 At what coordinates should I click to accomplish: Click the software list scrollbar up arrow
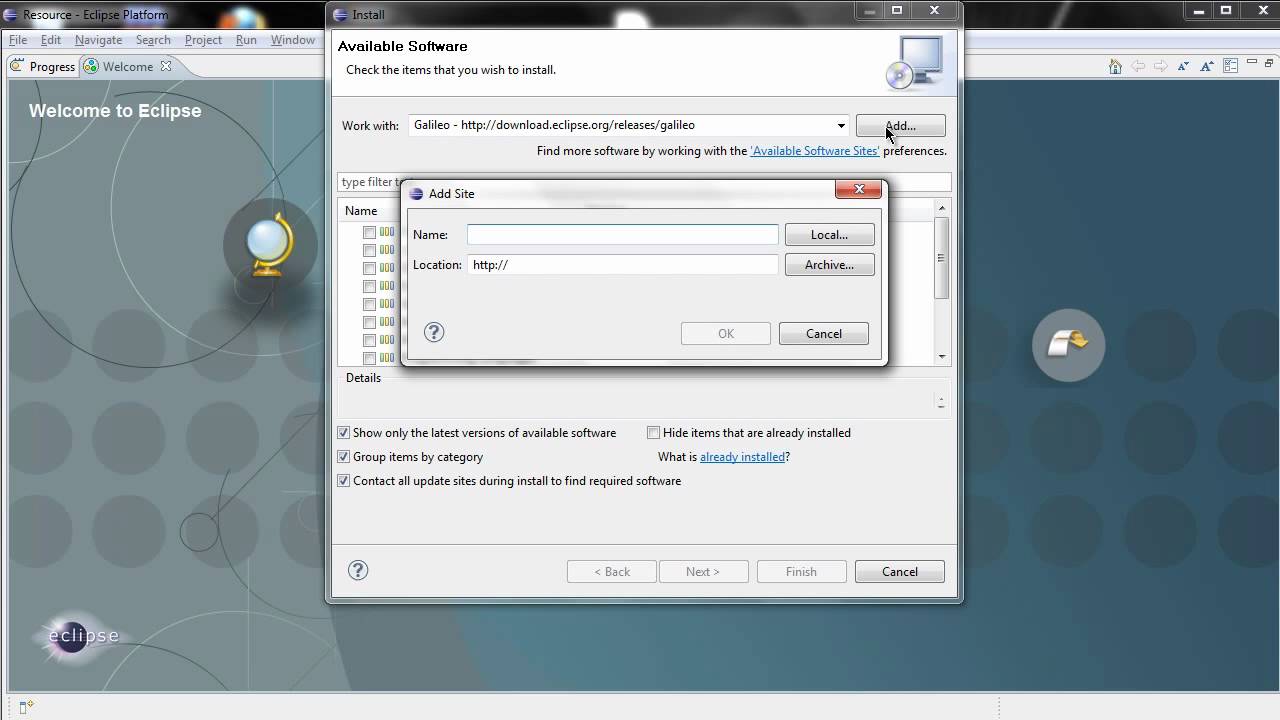click(x=942, y=208)
